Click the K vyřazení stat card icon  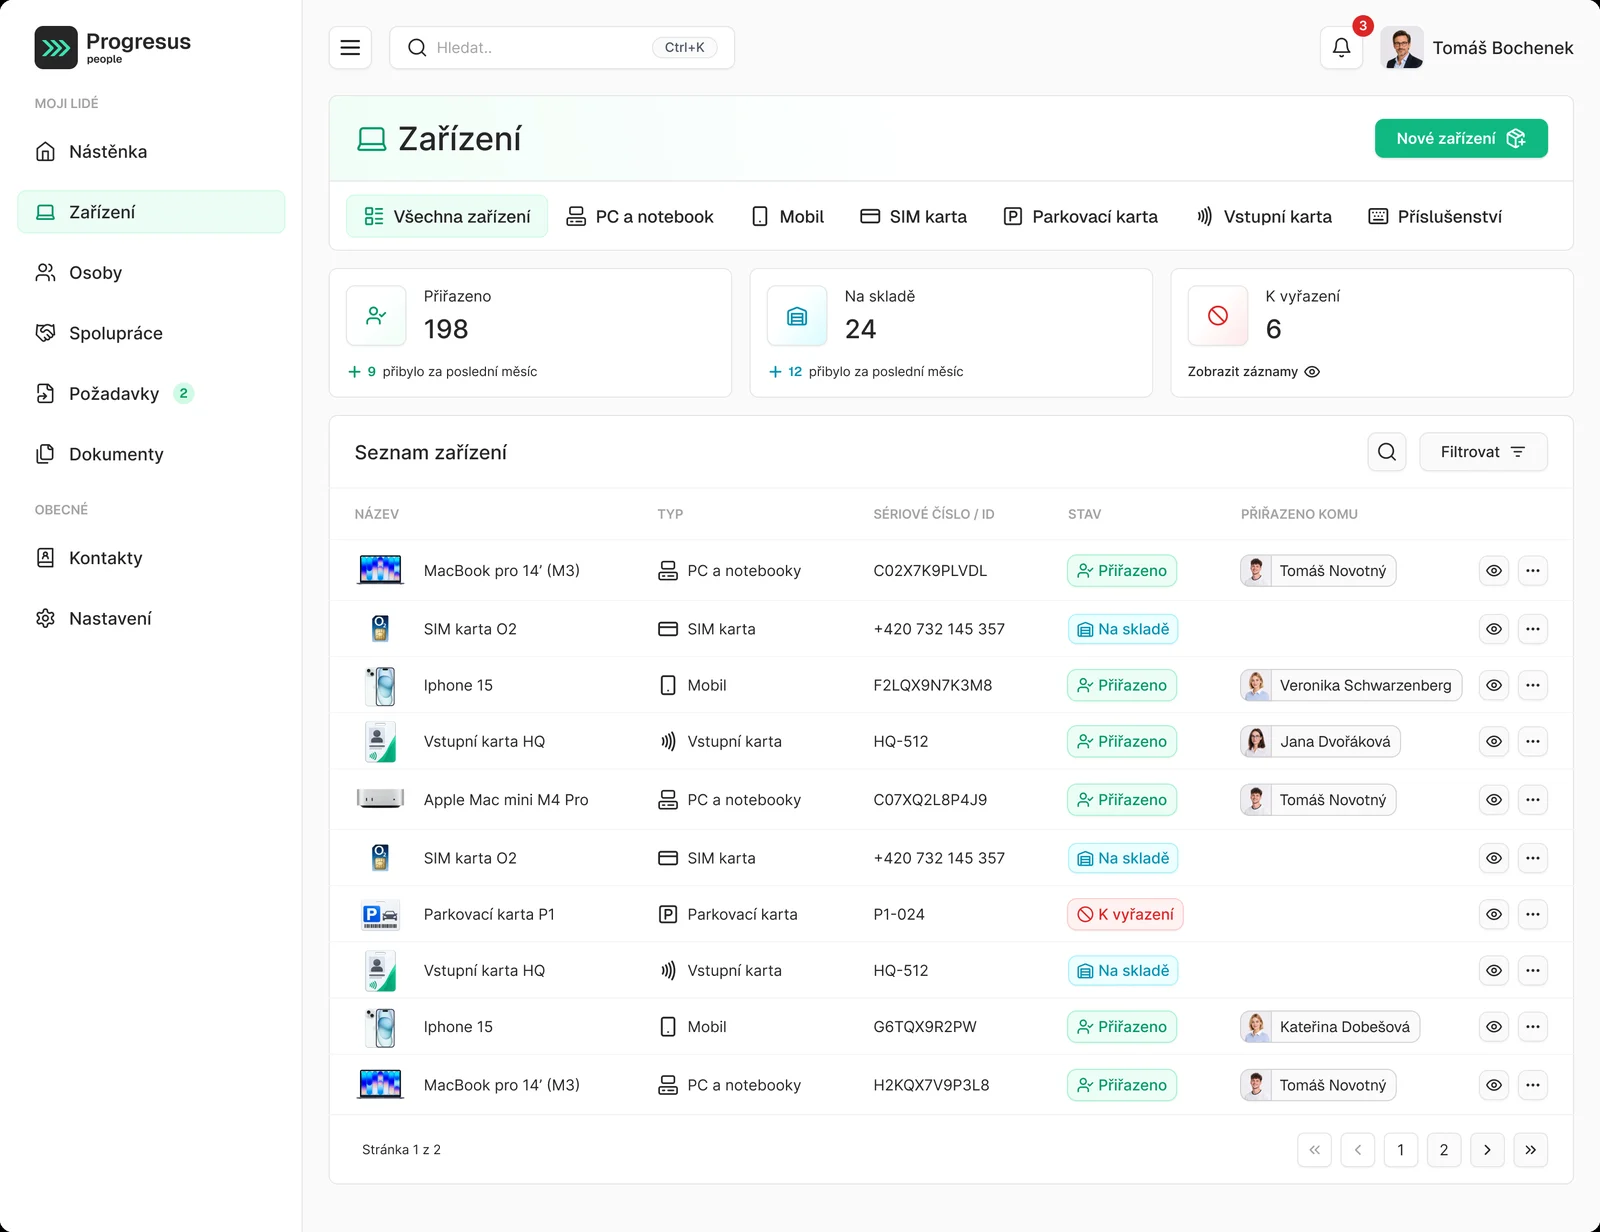[x=1218, y=316]
